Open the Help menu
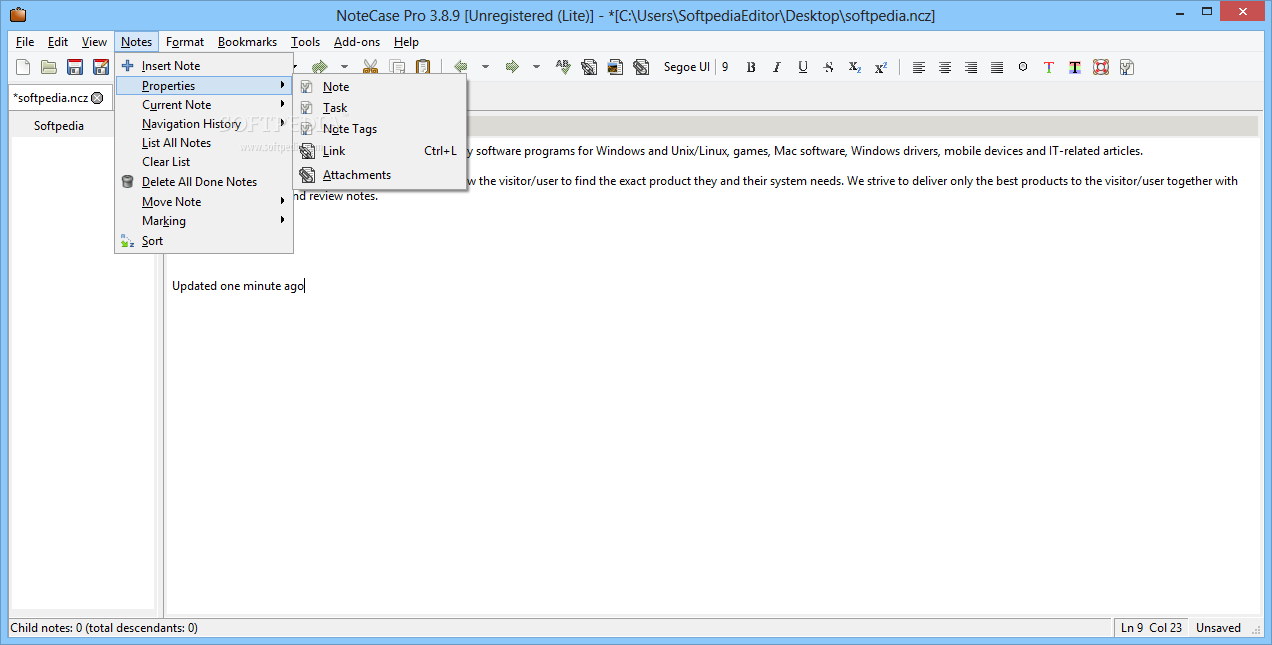This screenshot has height=645, width=1272. pos(406,42)
